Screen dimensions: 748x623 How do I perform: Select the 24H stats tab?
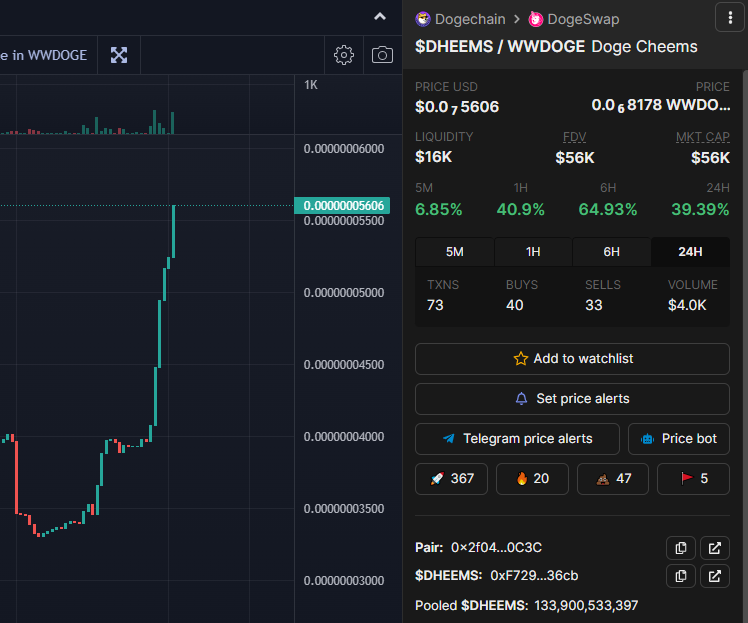click(x=690, y=252)
